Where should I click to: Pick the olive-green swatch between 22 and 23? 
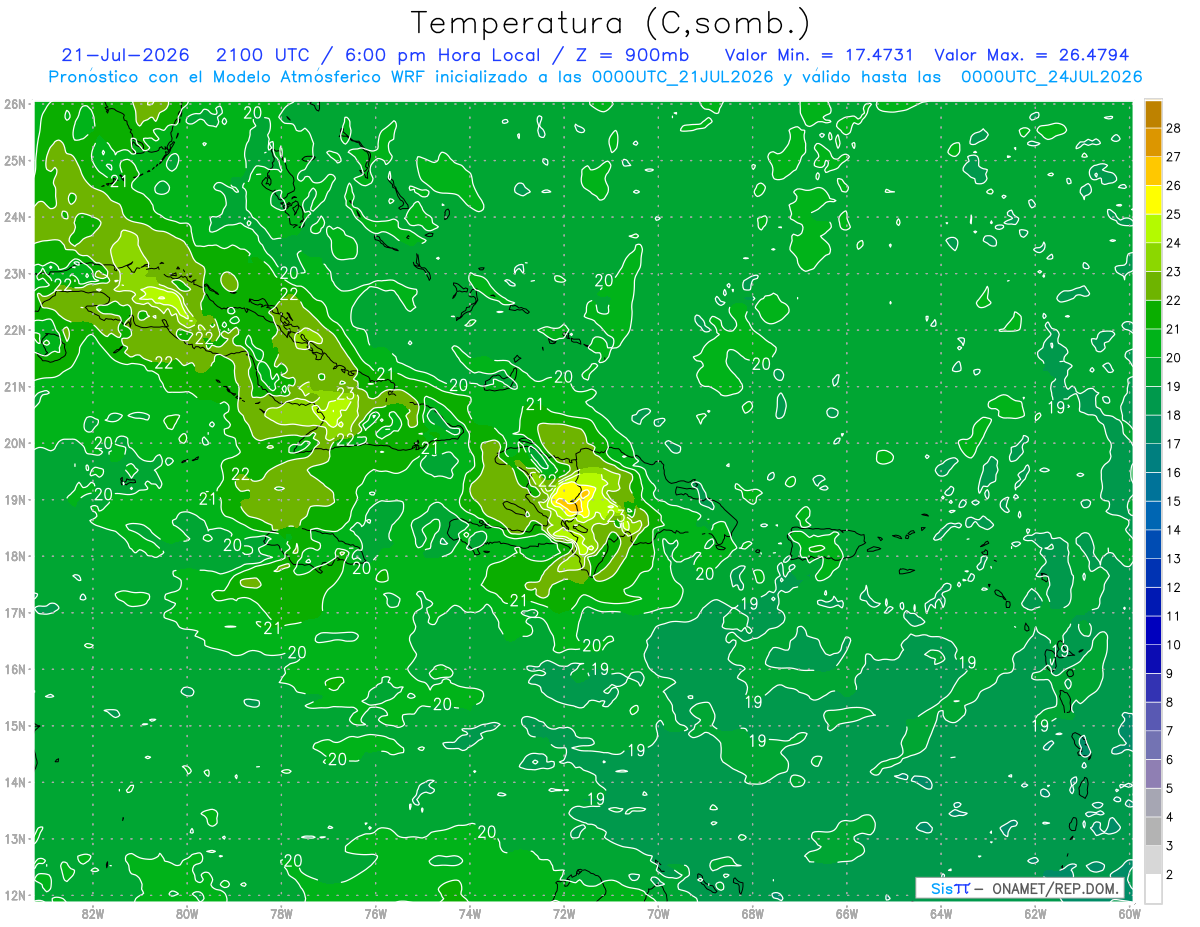point(1153,286)
